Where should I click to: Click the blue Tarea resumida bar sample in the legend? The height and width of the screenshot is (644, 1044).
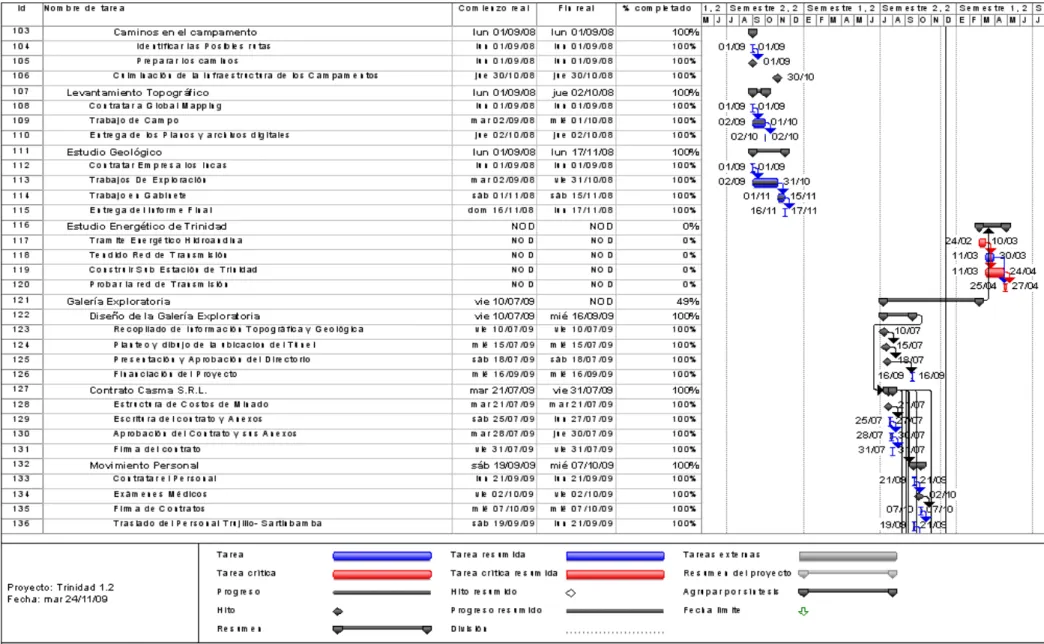[x=615, y=555]
